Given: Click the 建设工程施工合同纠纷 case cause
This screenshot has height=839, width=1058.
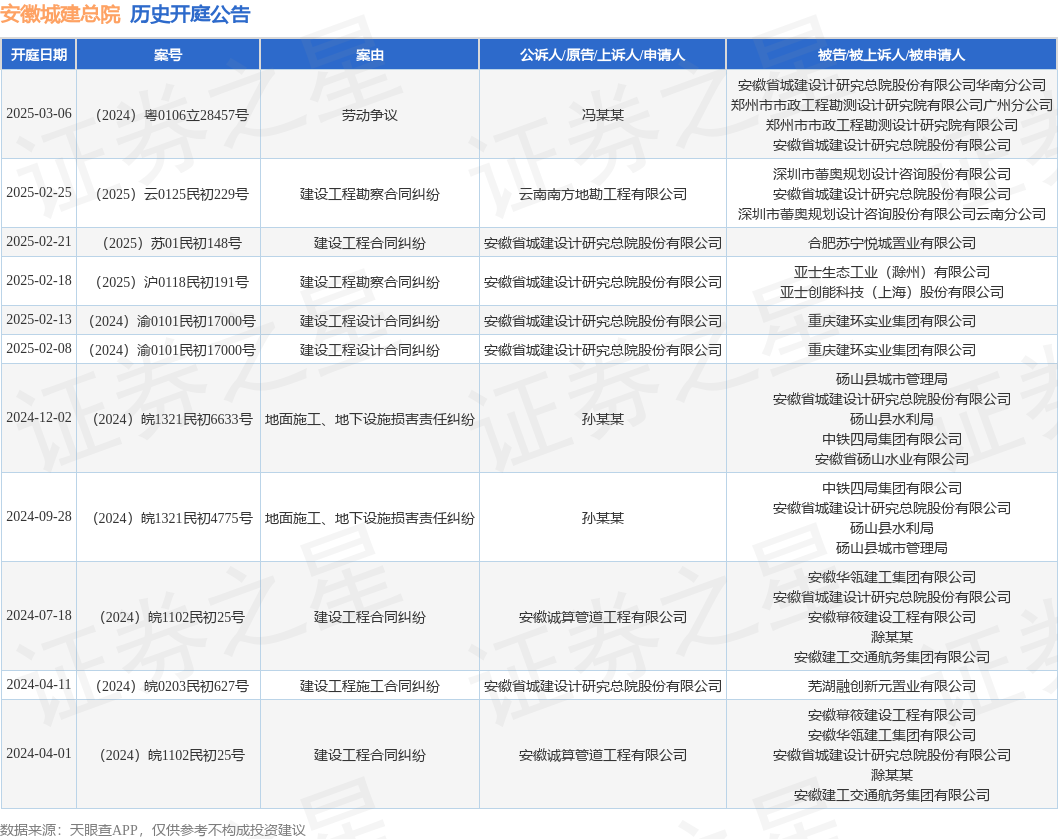Looking at the screenshot, I should (x=370, y=686).
